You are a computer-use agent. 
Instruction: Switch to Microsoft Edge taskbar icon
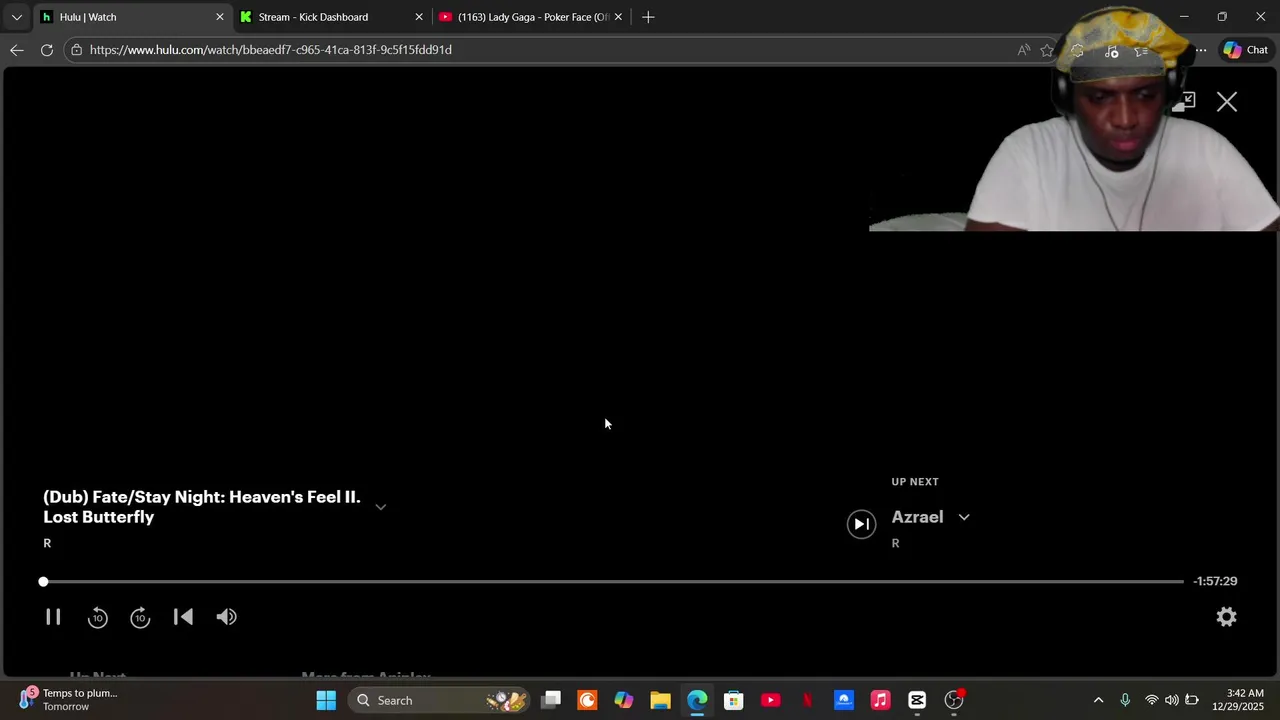(697, 700)
